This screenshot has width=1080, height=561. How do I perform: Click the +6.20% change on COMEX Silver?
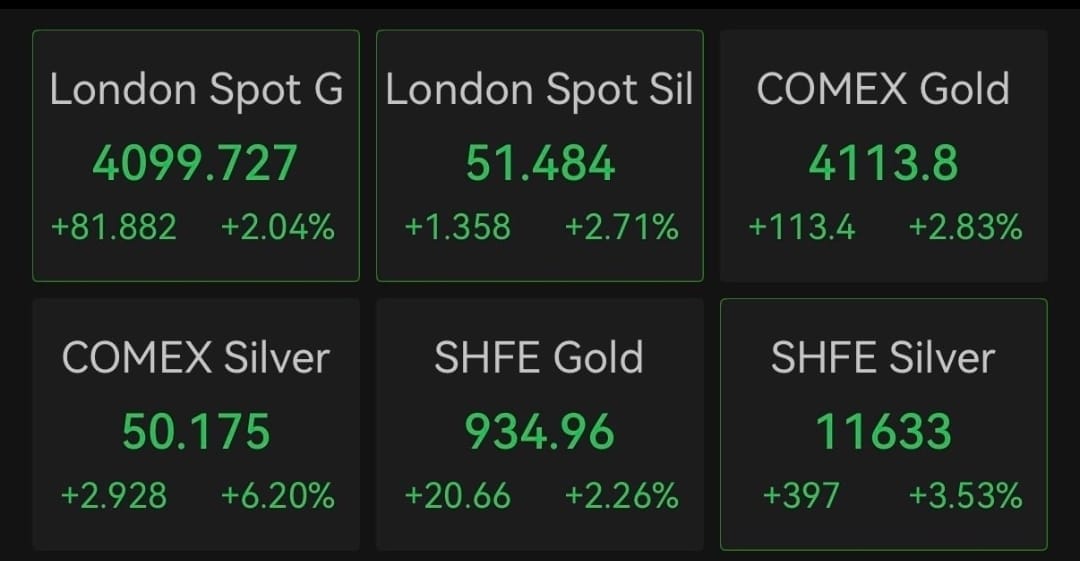(x=277, y=495)
